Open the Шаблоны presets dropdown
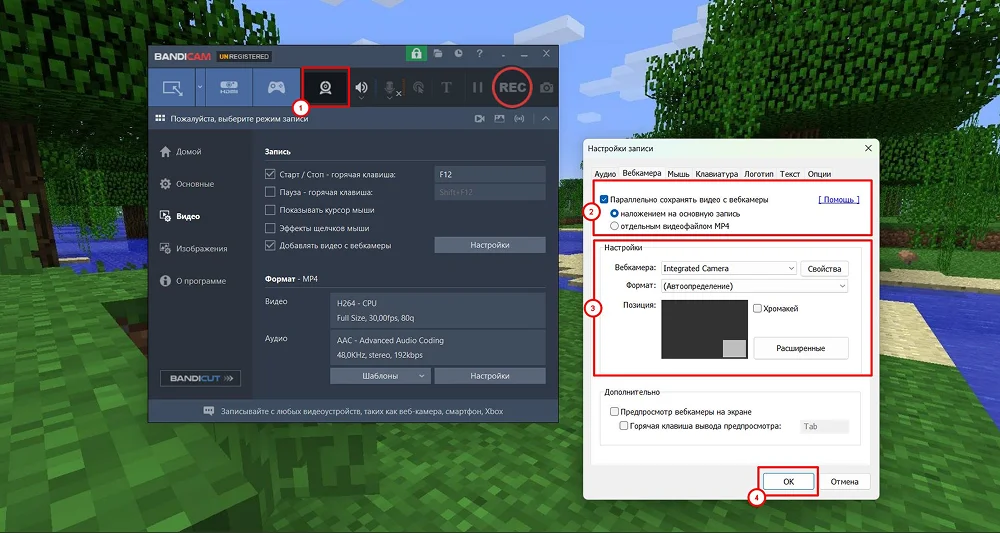The height and width of the screenshot is (533, 1000). click(380, 376)
